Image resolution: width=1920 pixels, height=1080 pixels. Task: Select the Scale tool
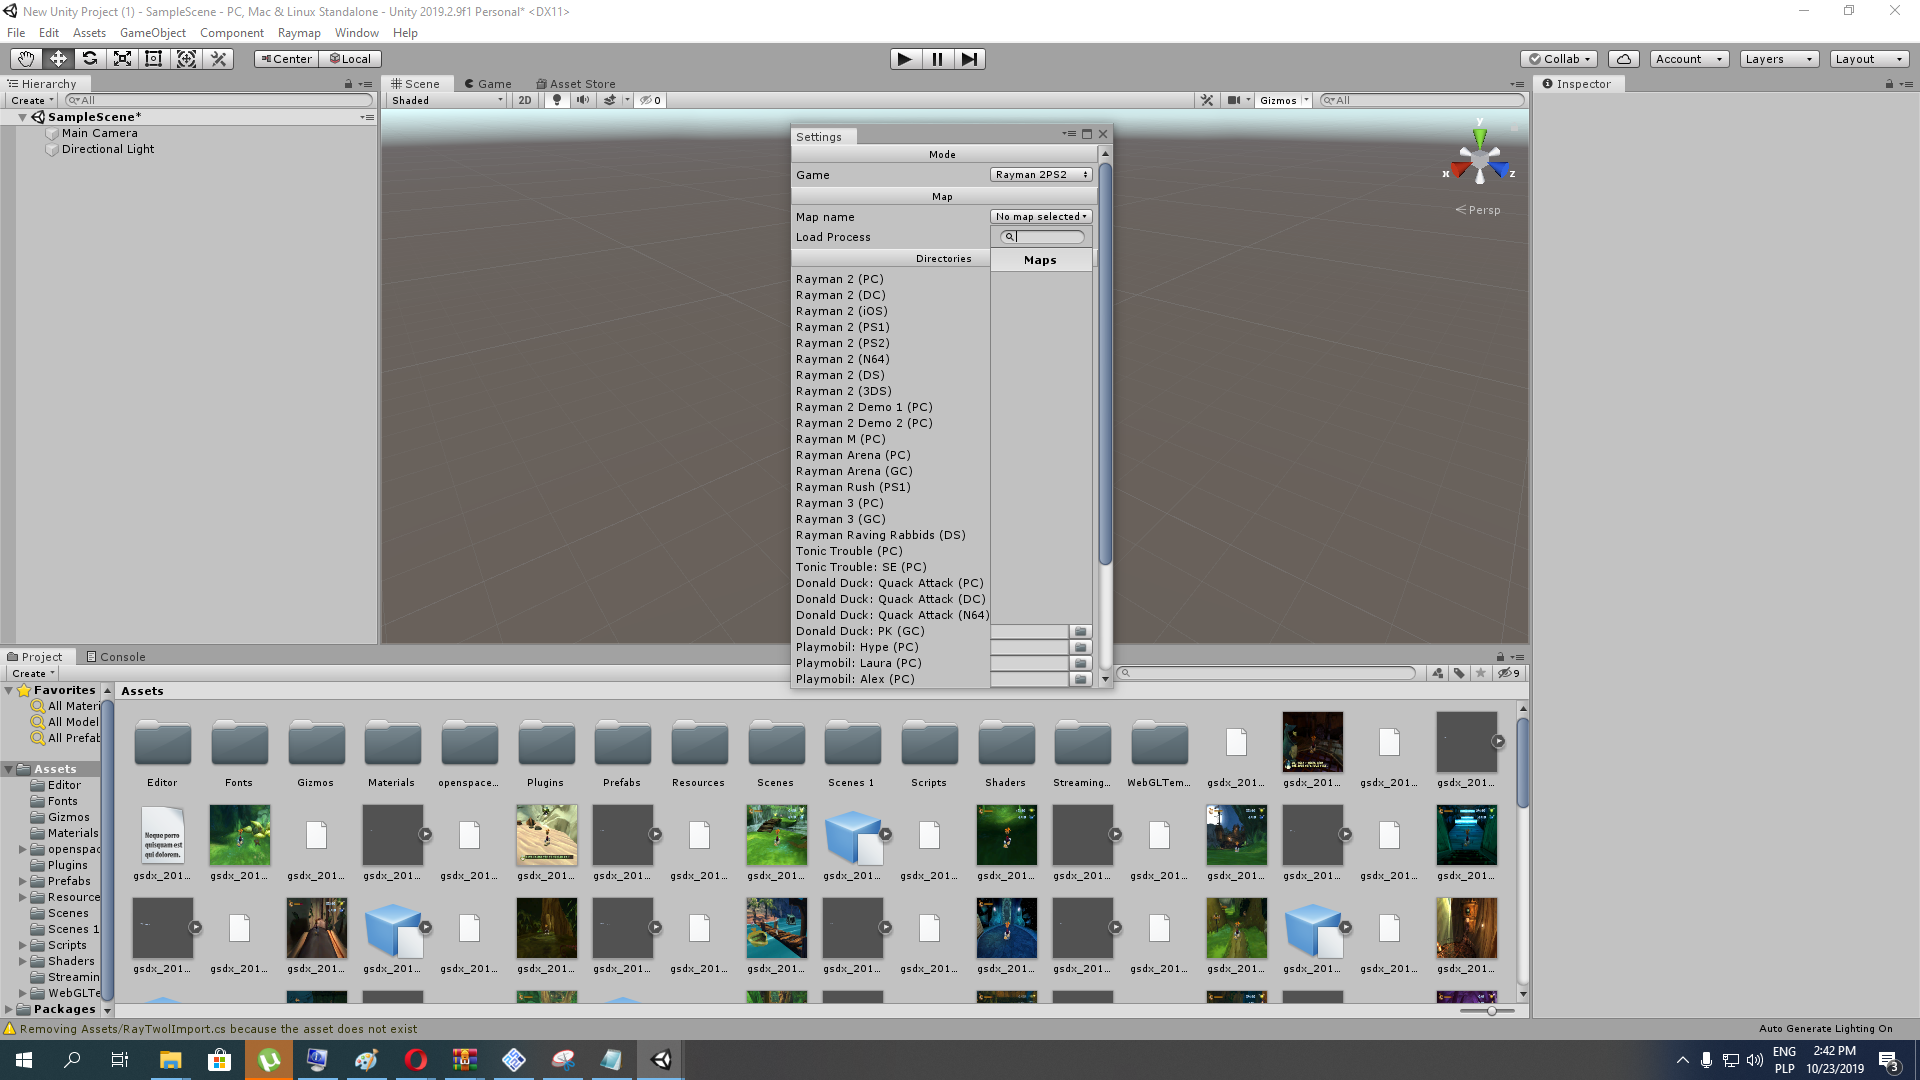tap(122, 59)
